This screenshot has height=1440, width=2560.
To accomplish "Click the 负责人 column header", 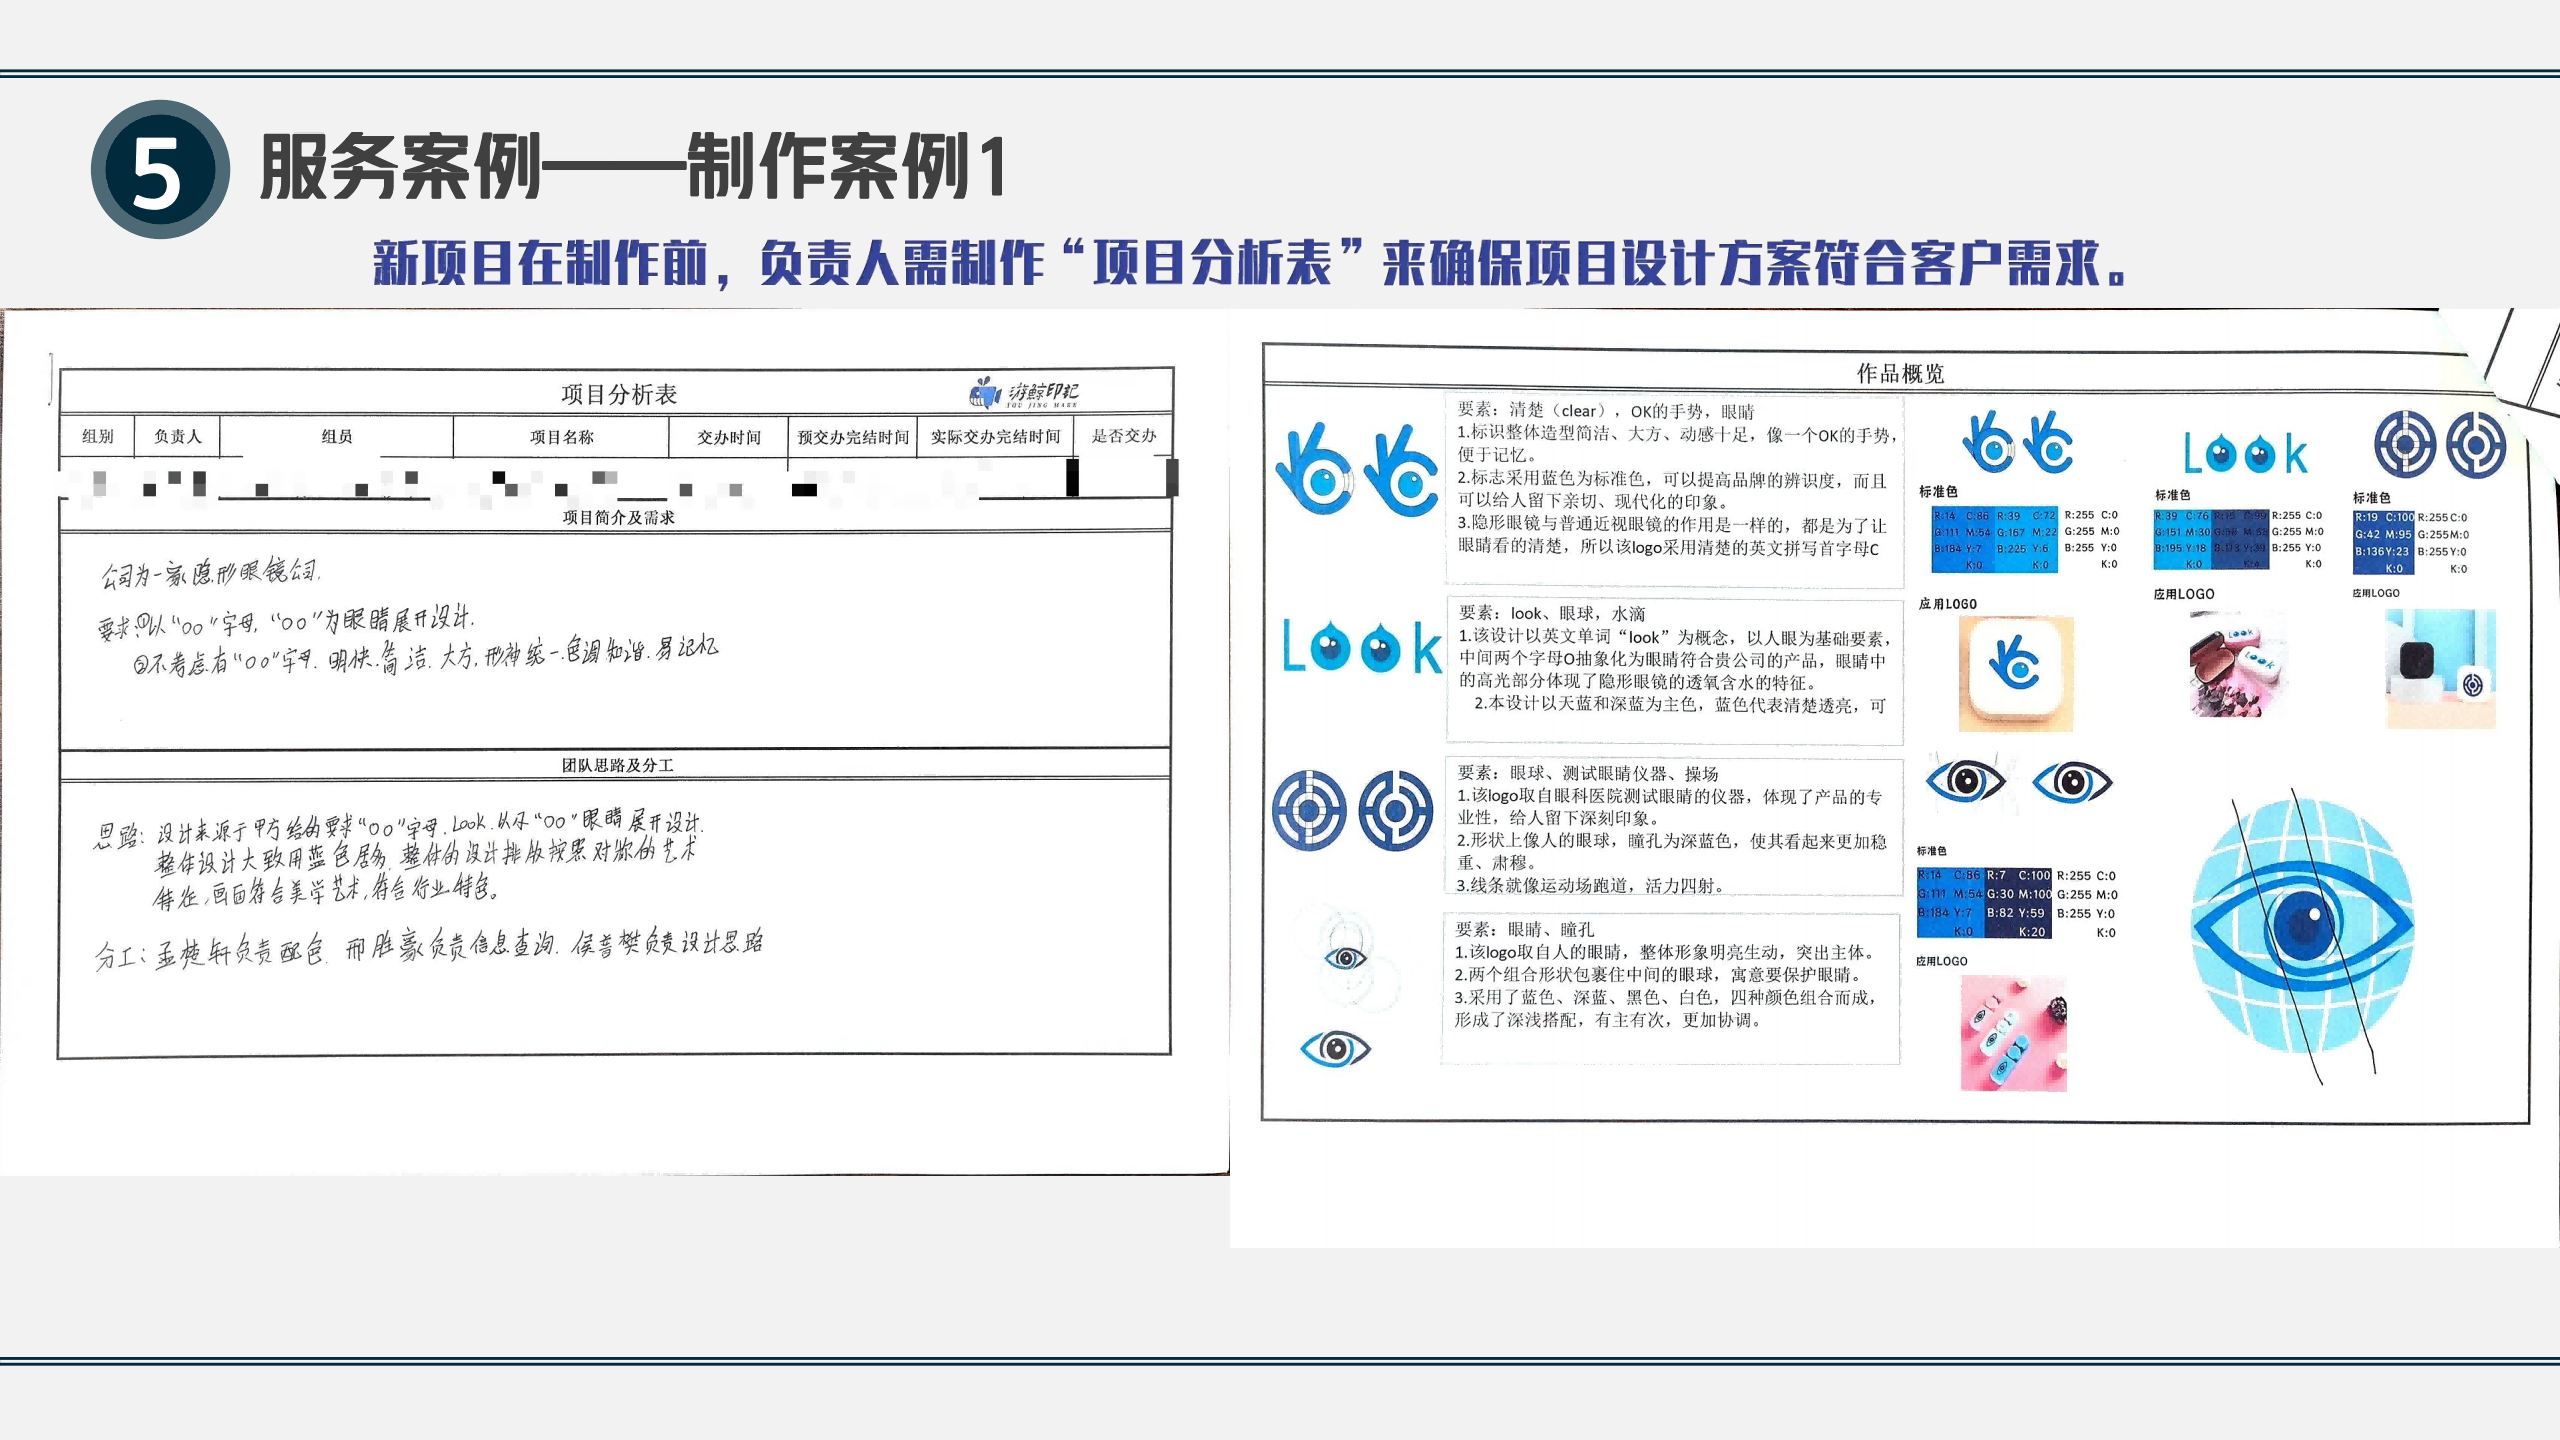I will point(177,436).
